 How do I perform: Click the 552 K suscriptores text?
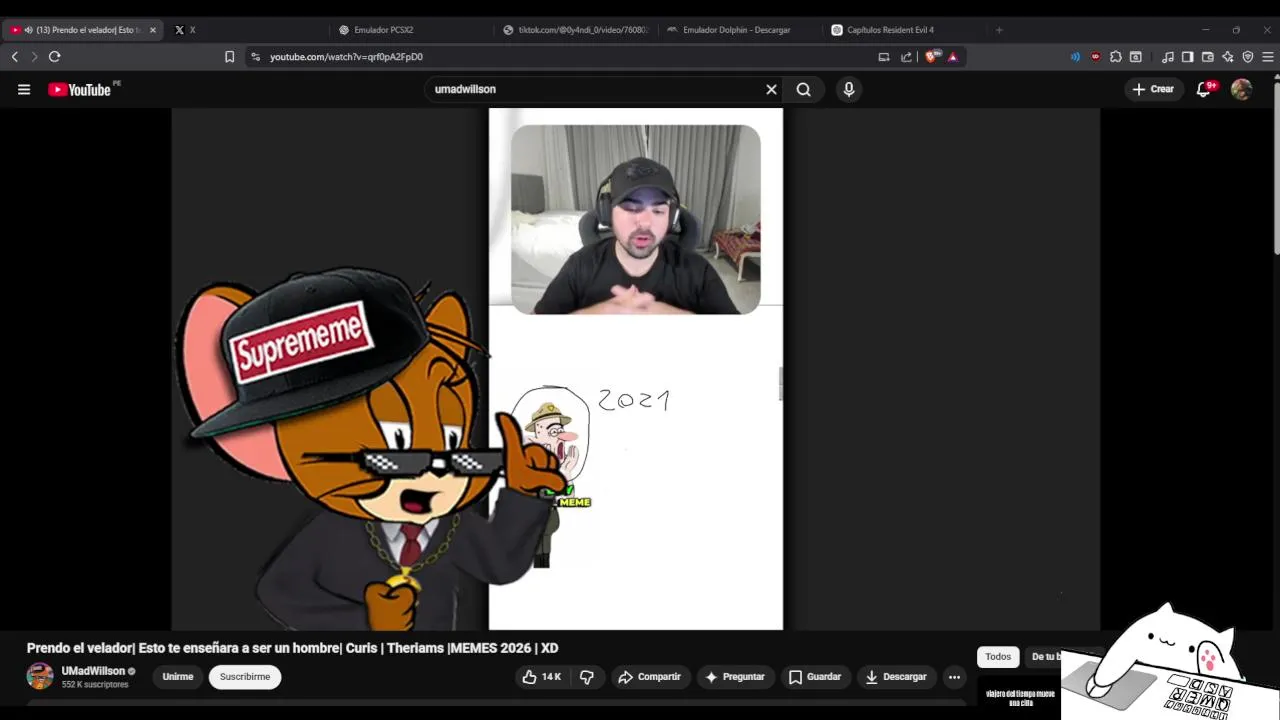(x=95, y=685)
